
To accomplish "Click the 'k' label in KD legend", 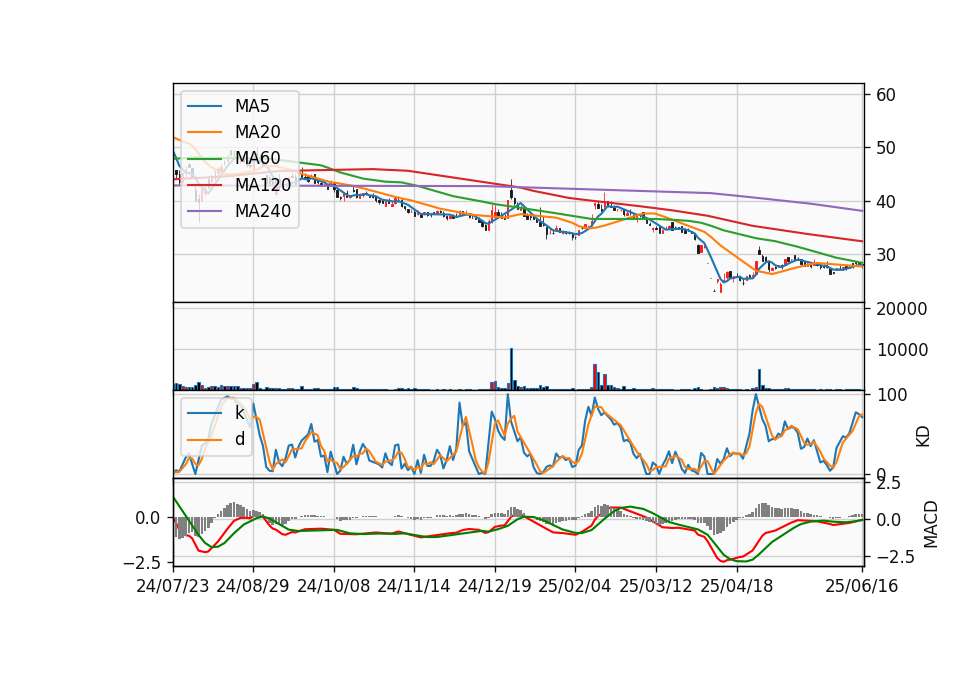I will [x=239, y=413].
